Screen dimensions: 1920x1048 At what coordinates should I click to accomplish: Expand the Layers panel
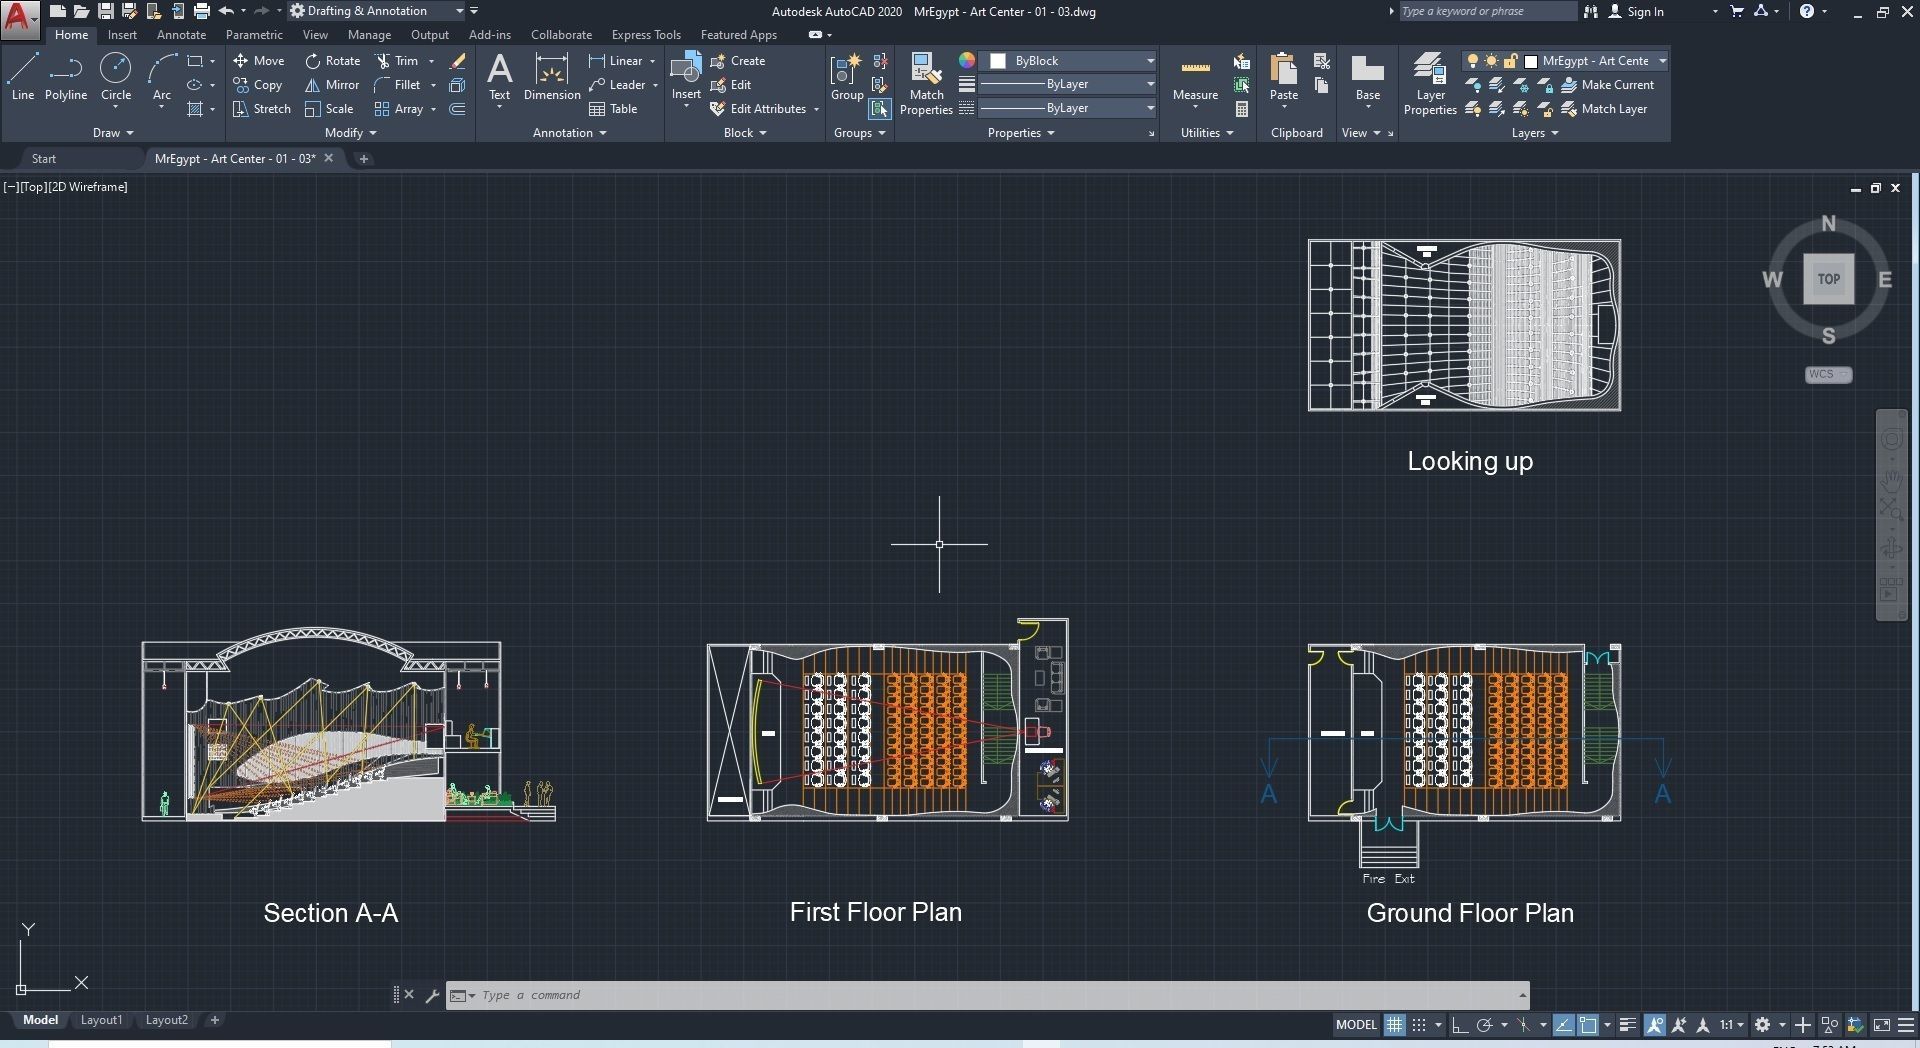click(x=1535, y=133)
